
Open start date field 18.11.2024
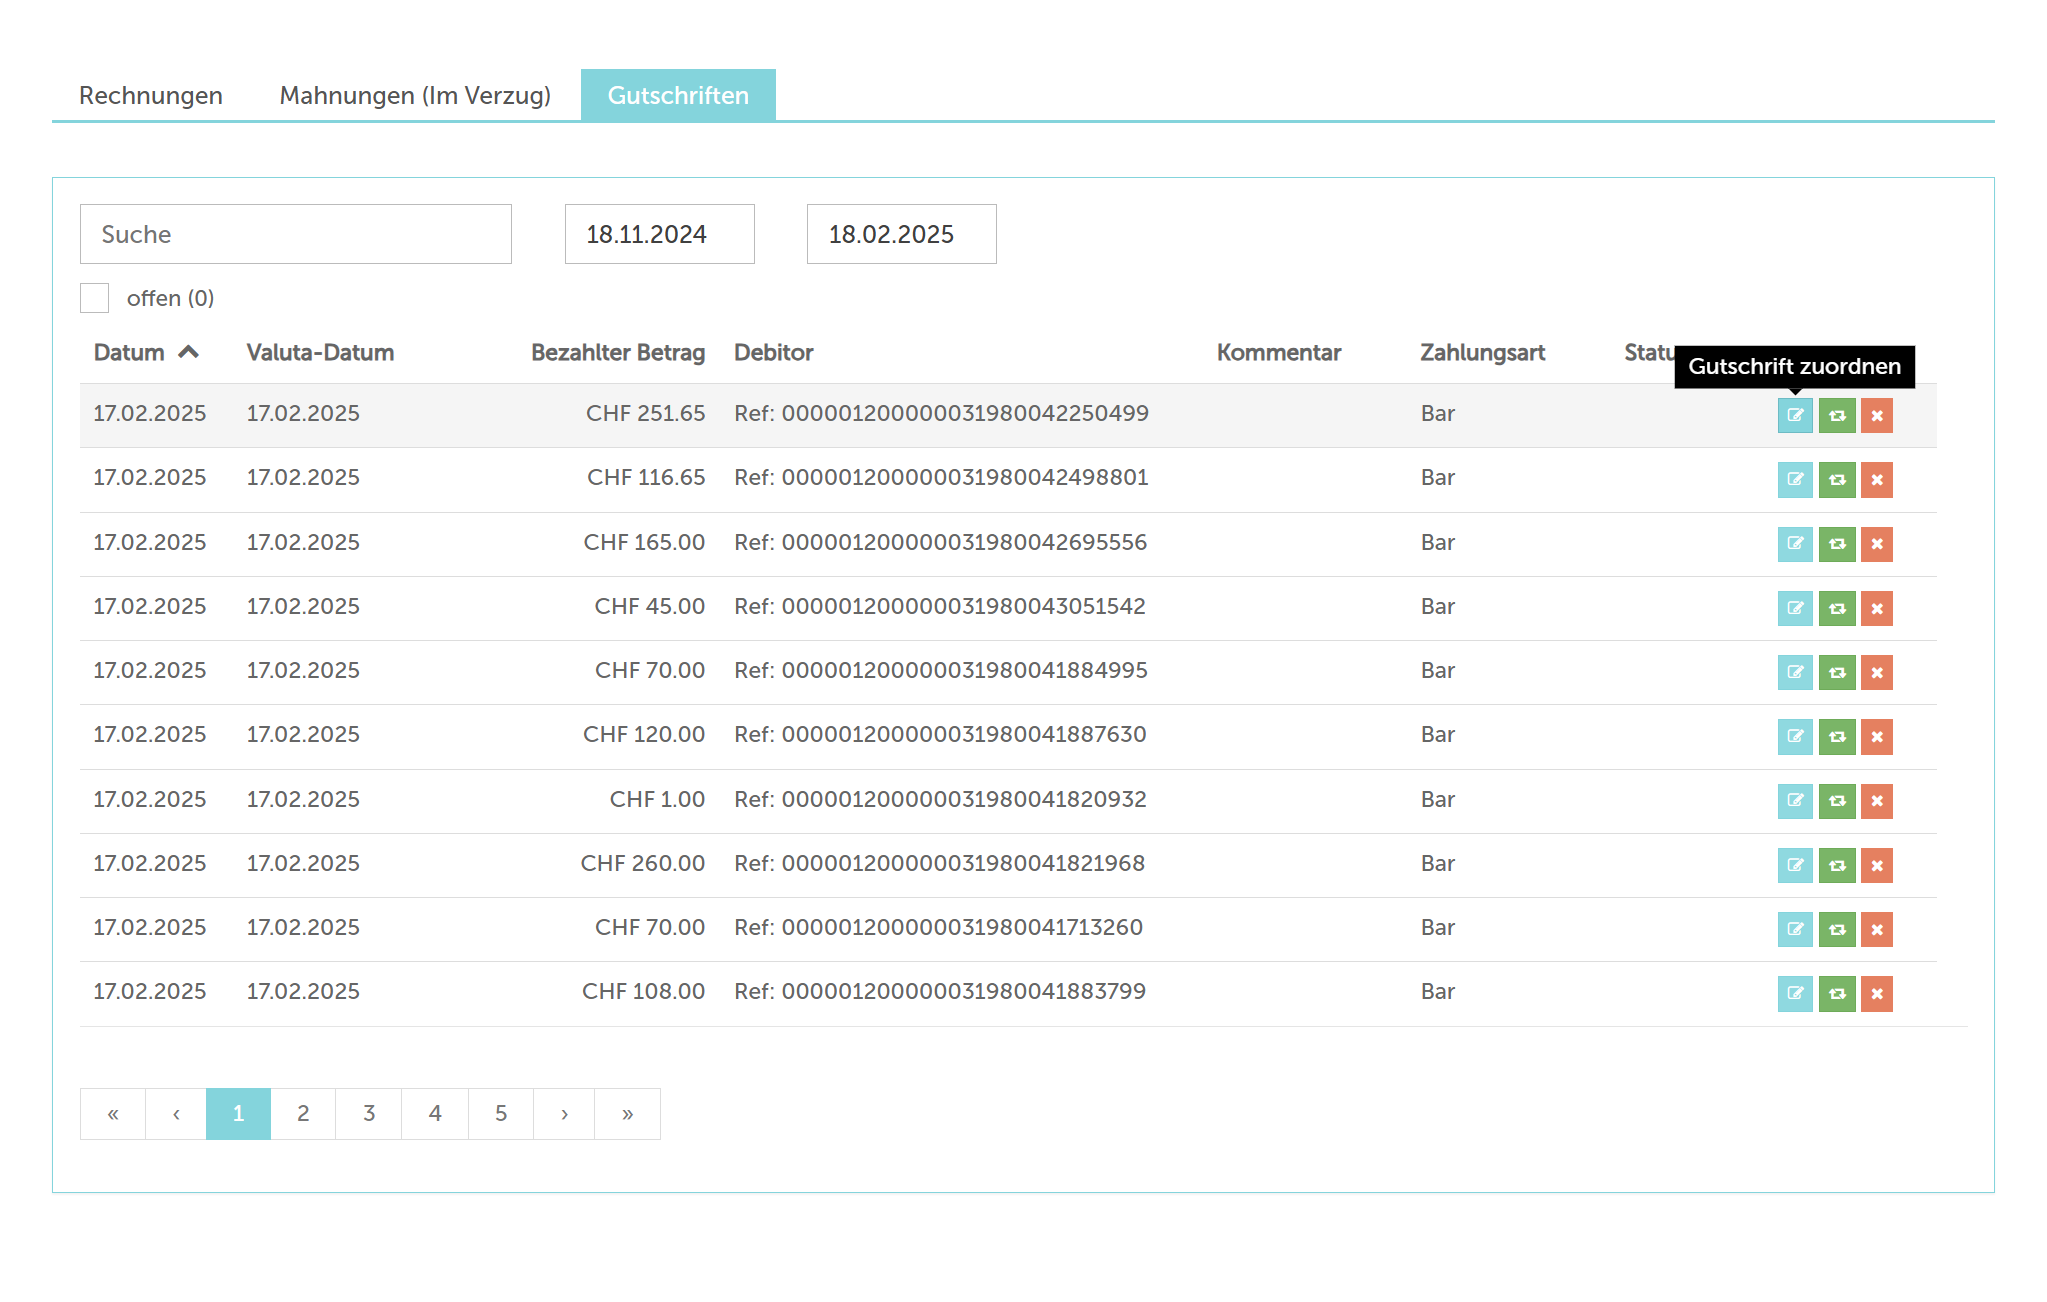(x=660, y=234)
